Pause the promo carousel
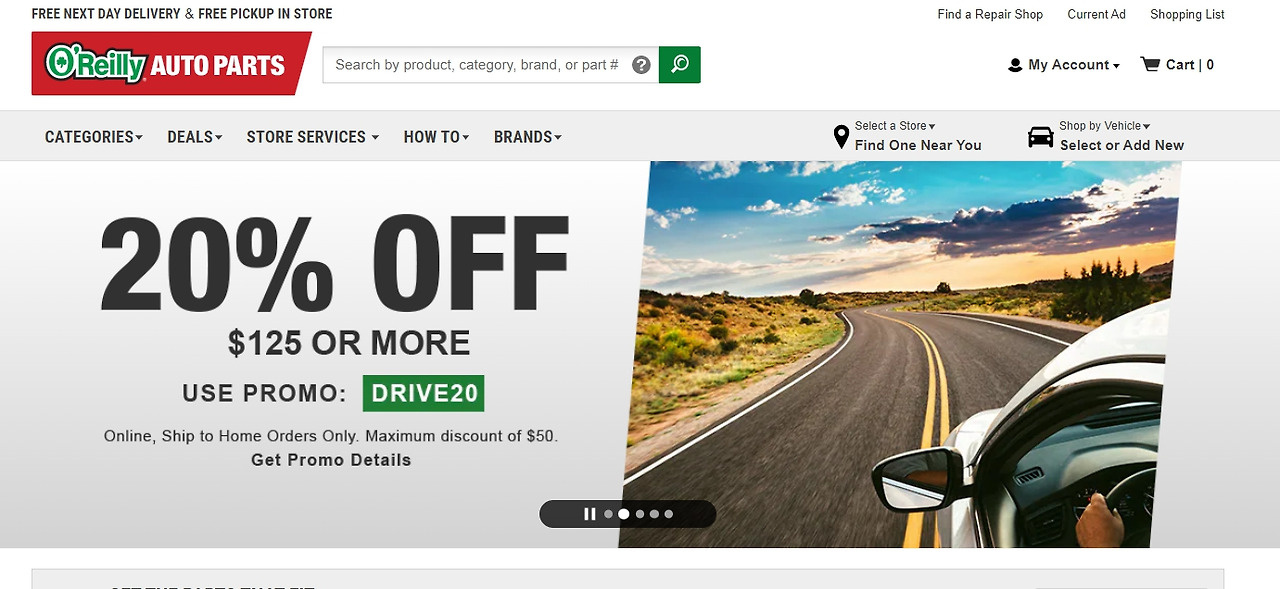Screen dimensions: 1280x589 590,514
